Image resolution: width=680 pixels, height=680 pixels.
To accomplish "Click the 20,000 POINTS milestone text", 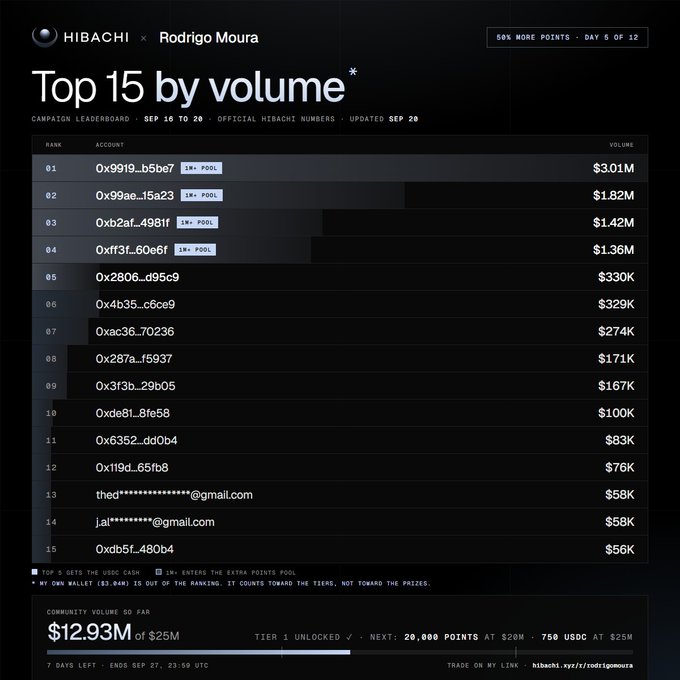I will [441, 637].
